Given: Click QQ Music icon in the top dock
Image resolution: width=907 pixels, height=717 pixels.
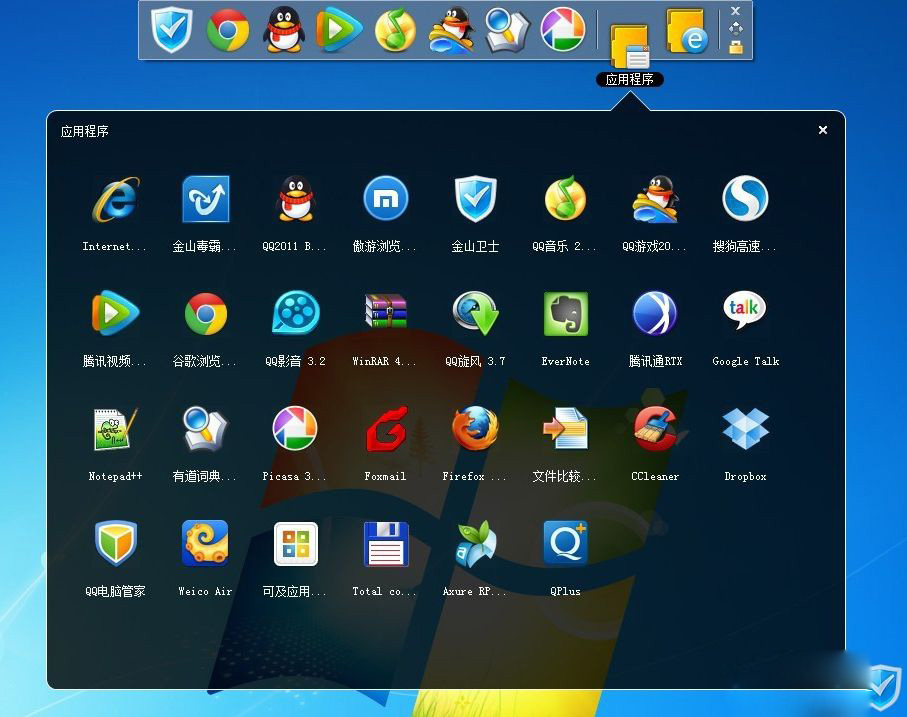Looking at the screenshot, I should coord(396,29).
